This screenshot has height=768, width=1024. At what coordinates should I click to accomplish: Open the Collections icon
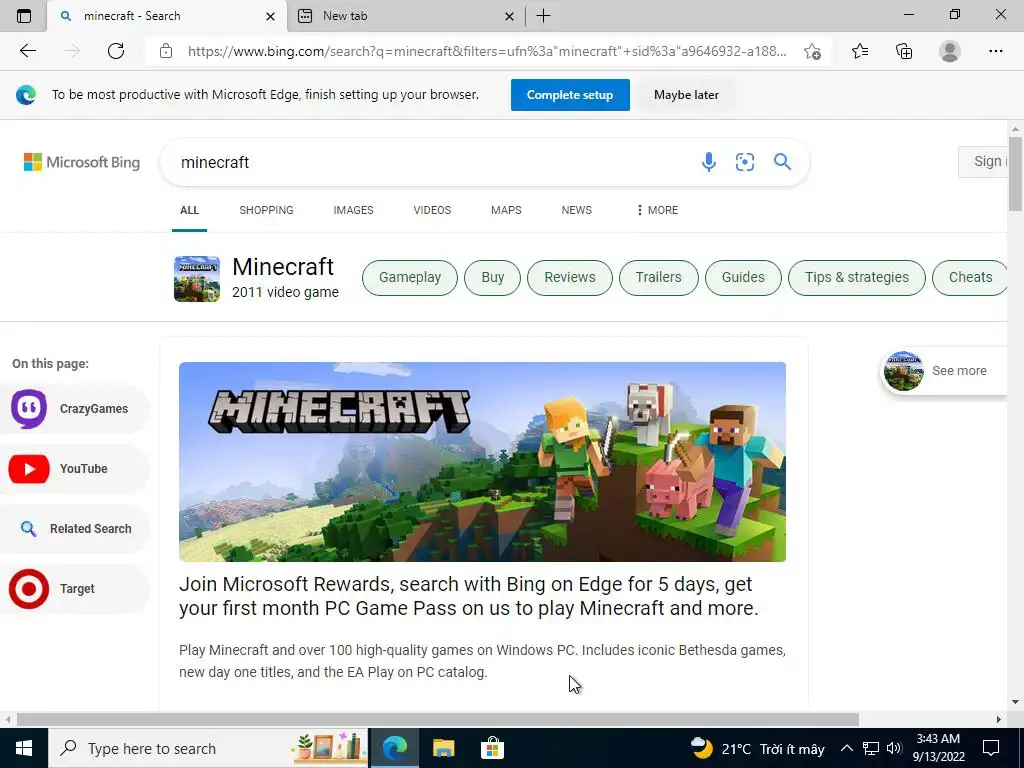(904, 51)
